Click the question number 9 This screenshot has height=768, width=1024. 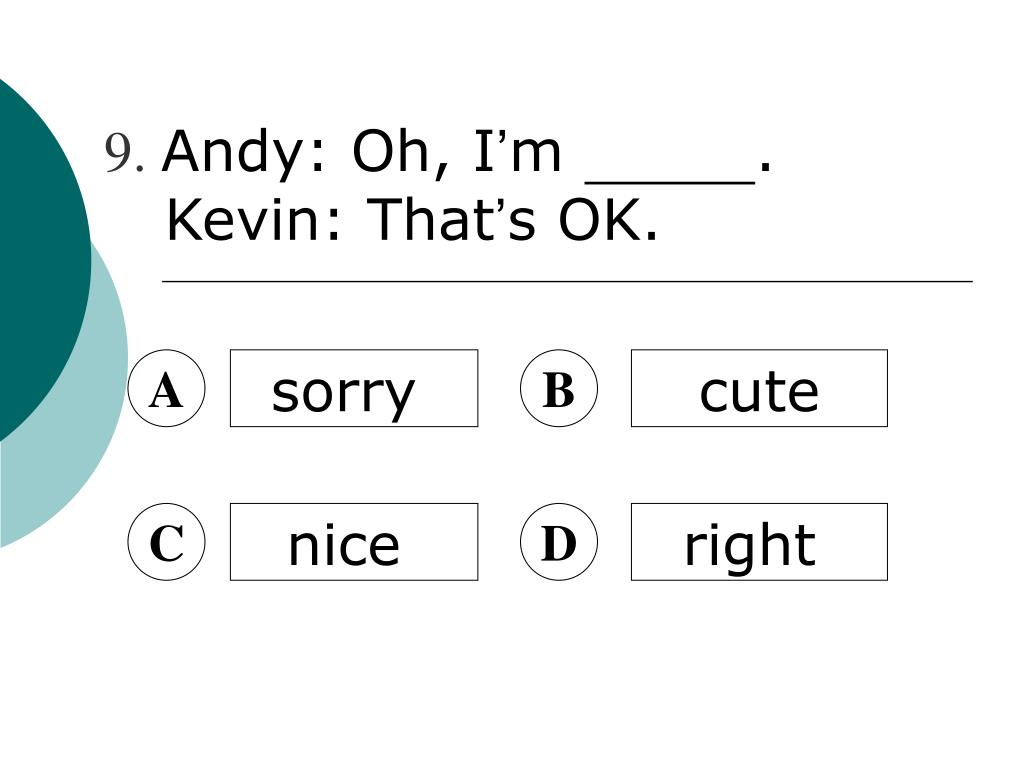tap(124, 153)
